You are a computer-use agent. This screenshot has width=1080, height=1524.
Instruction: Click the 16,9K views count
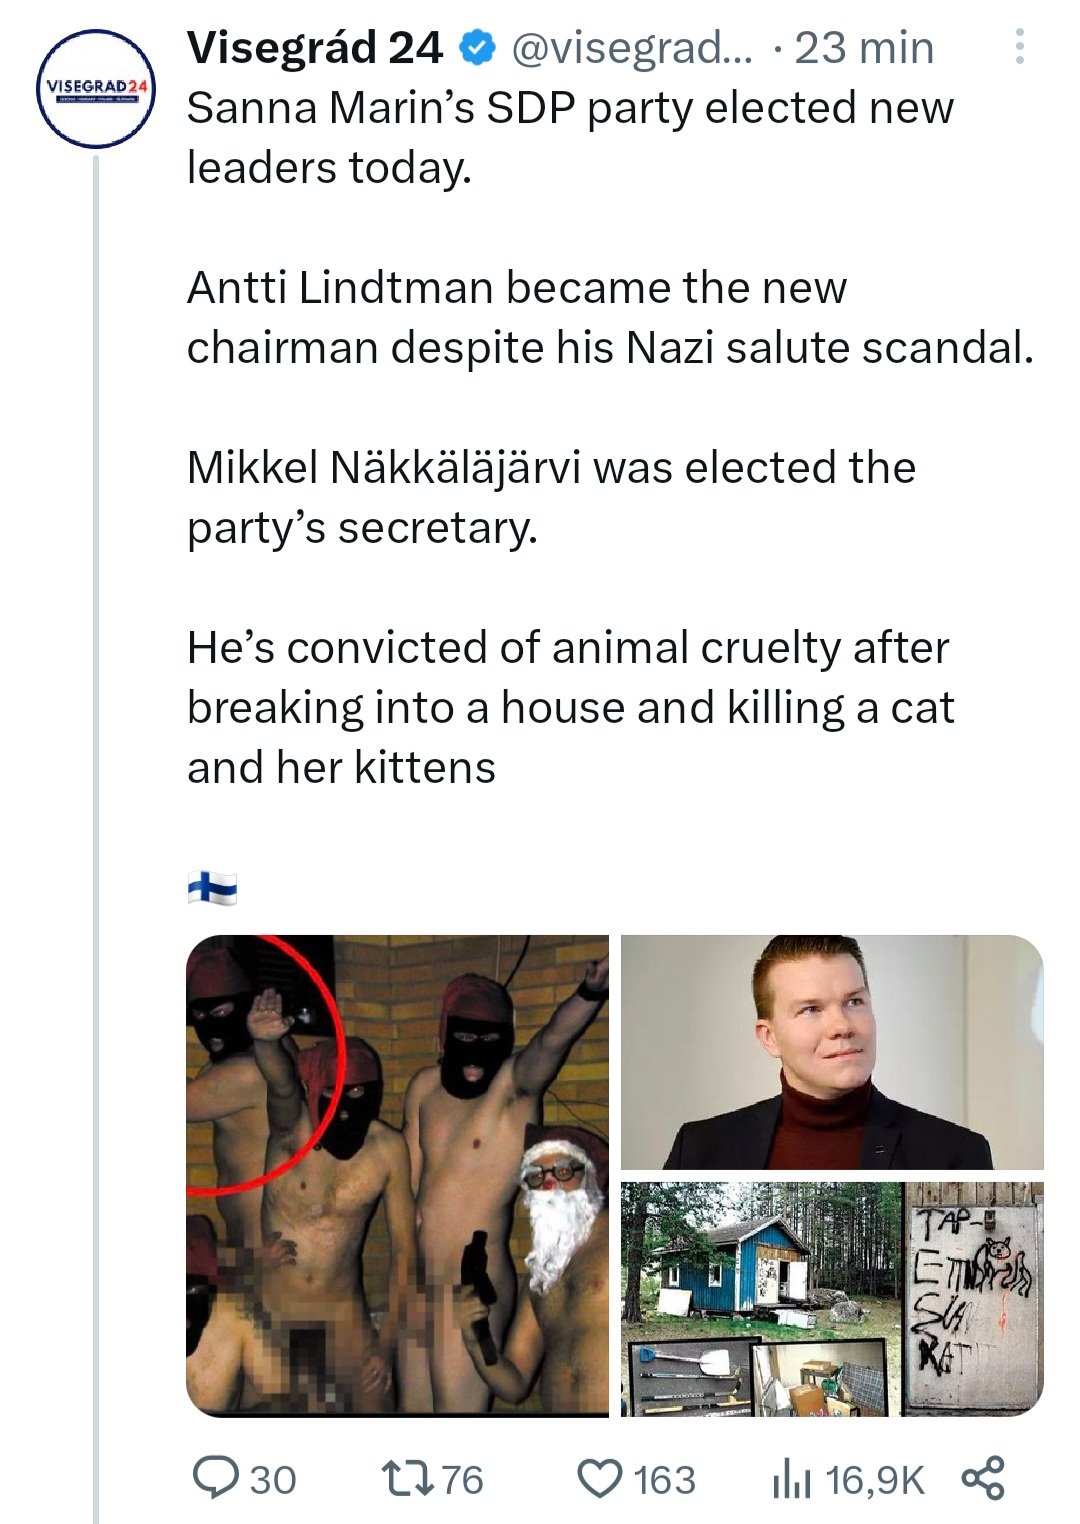(x=875, y=1479)
